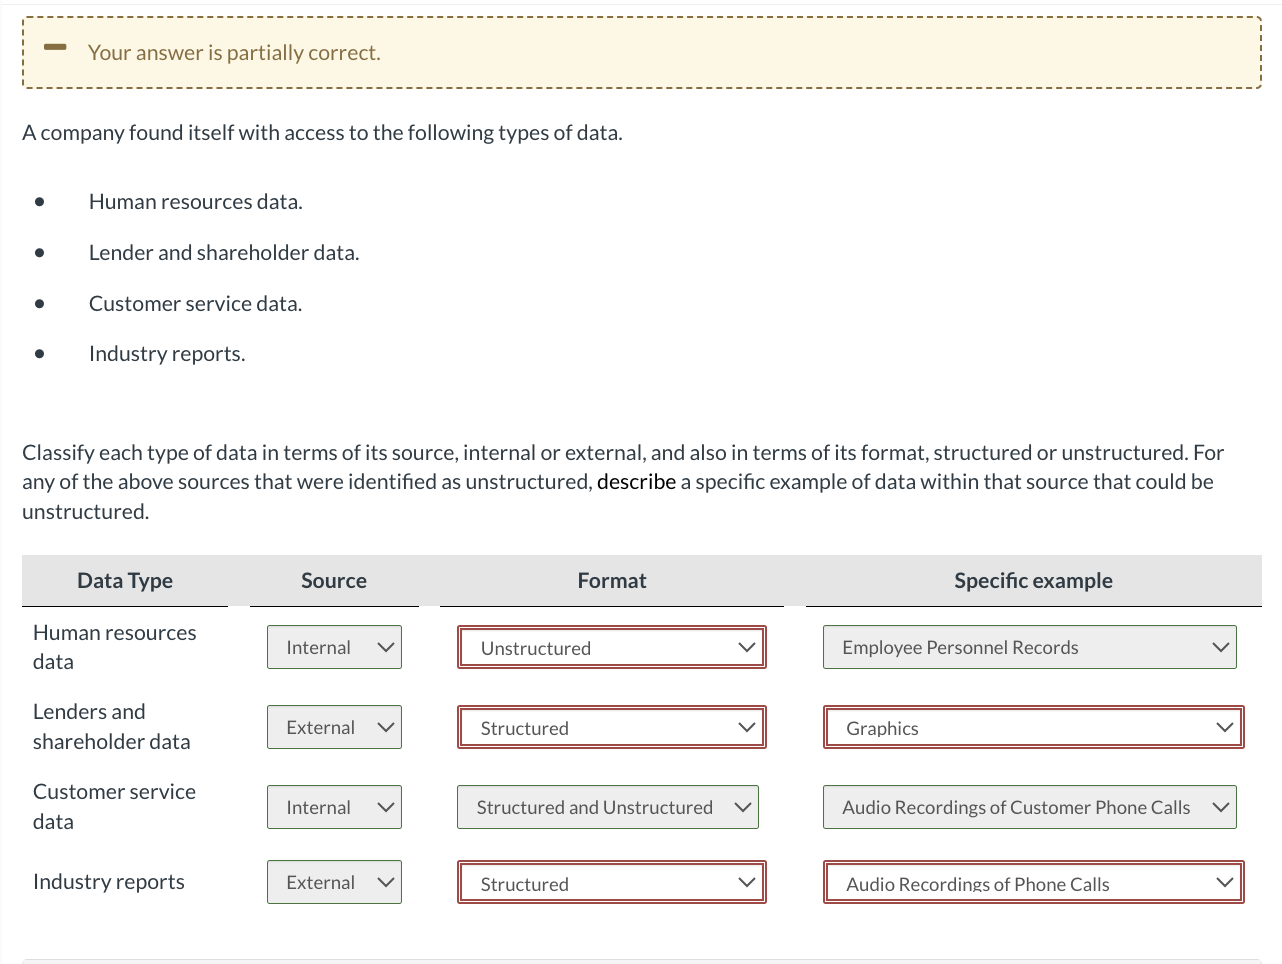Viewport: 1282px width, 964px height.
Task: Click the highlighted word "describe" in the instructions
Action: pyautogui.click(x=636, y=482)
